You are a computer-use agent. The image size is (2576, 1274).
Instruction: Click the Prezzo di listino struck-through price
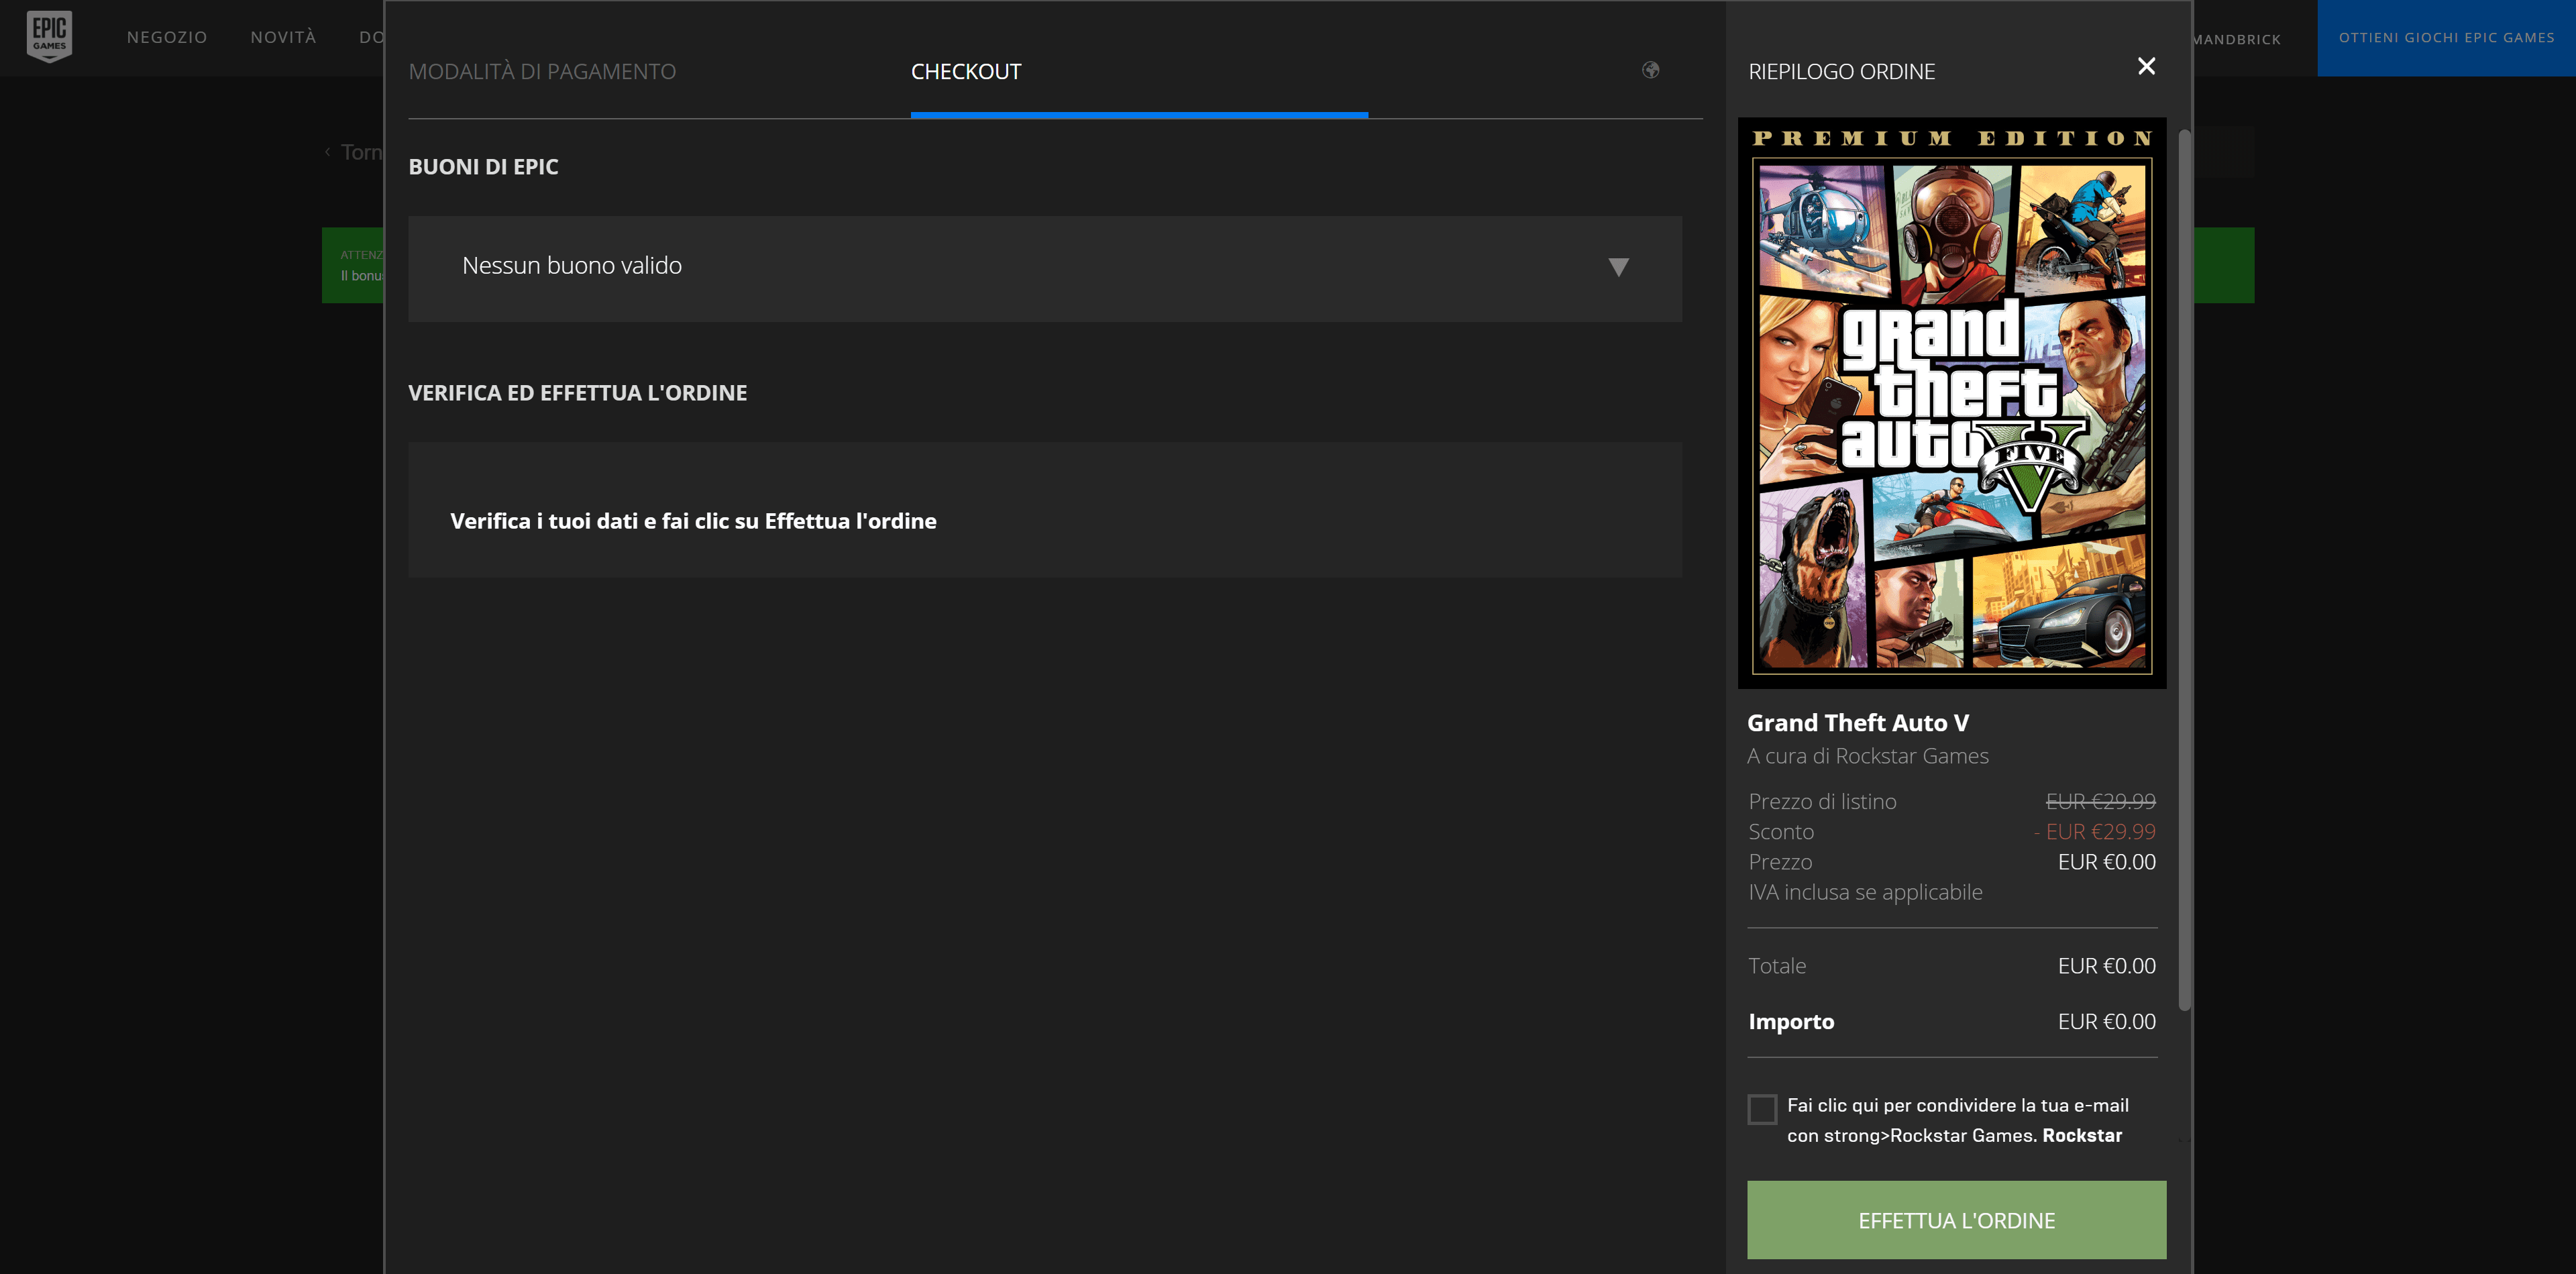2100,802
